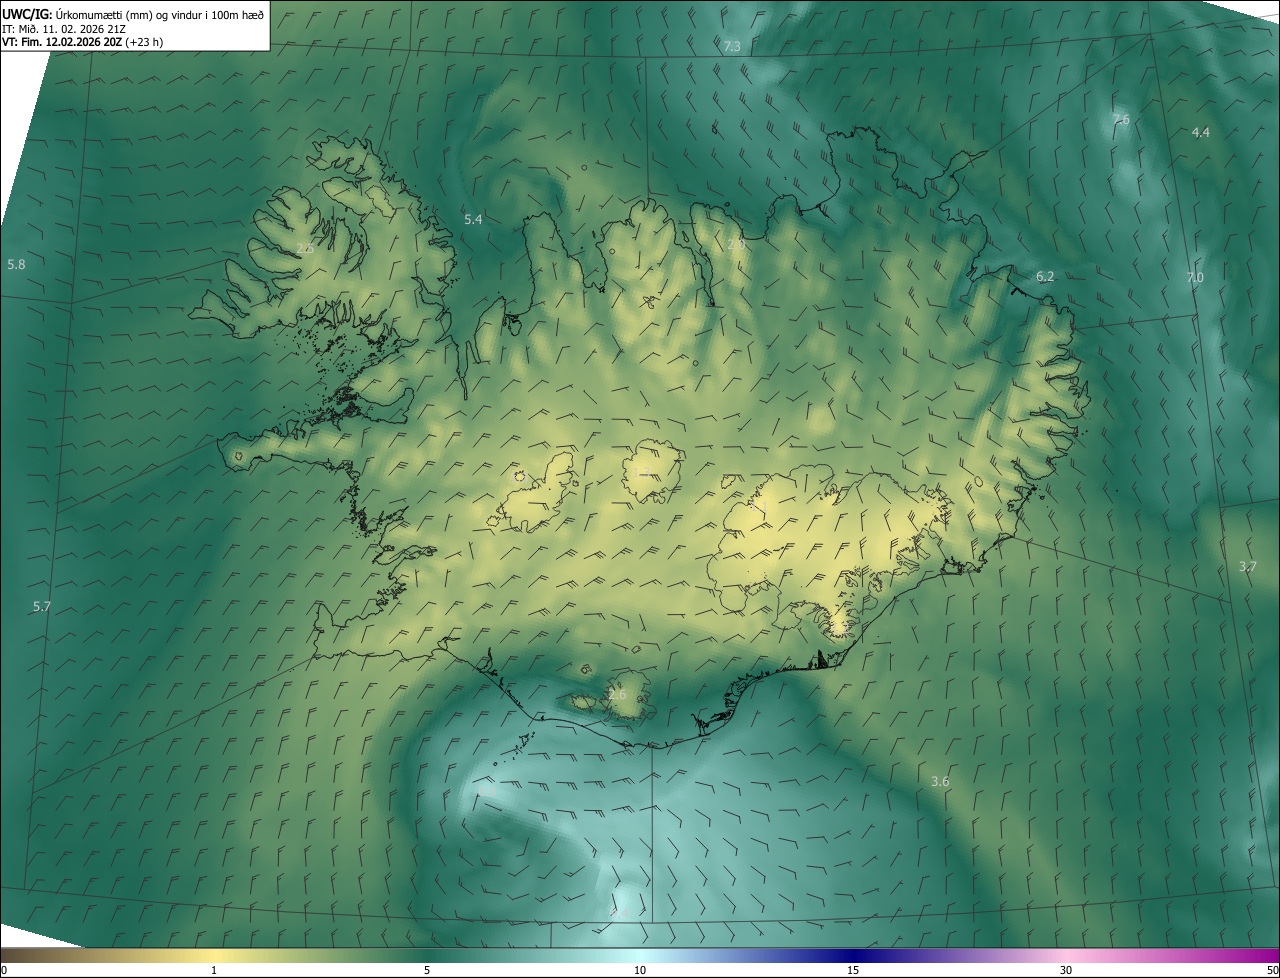The width and height of the screenshot is (1280, 978).
Task: Click the 5.4 value label in Húnaflói bay
Action: pyautogui.click(x=473, y=219)
